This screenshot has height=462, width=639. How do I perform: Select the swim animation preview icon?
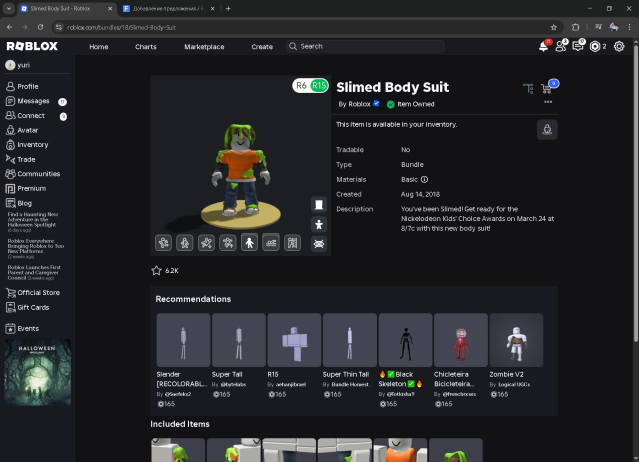pos(271,243)
